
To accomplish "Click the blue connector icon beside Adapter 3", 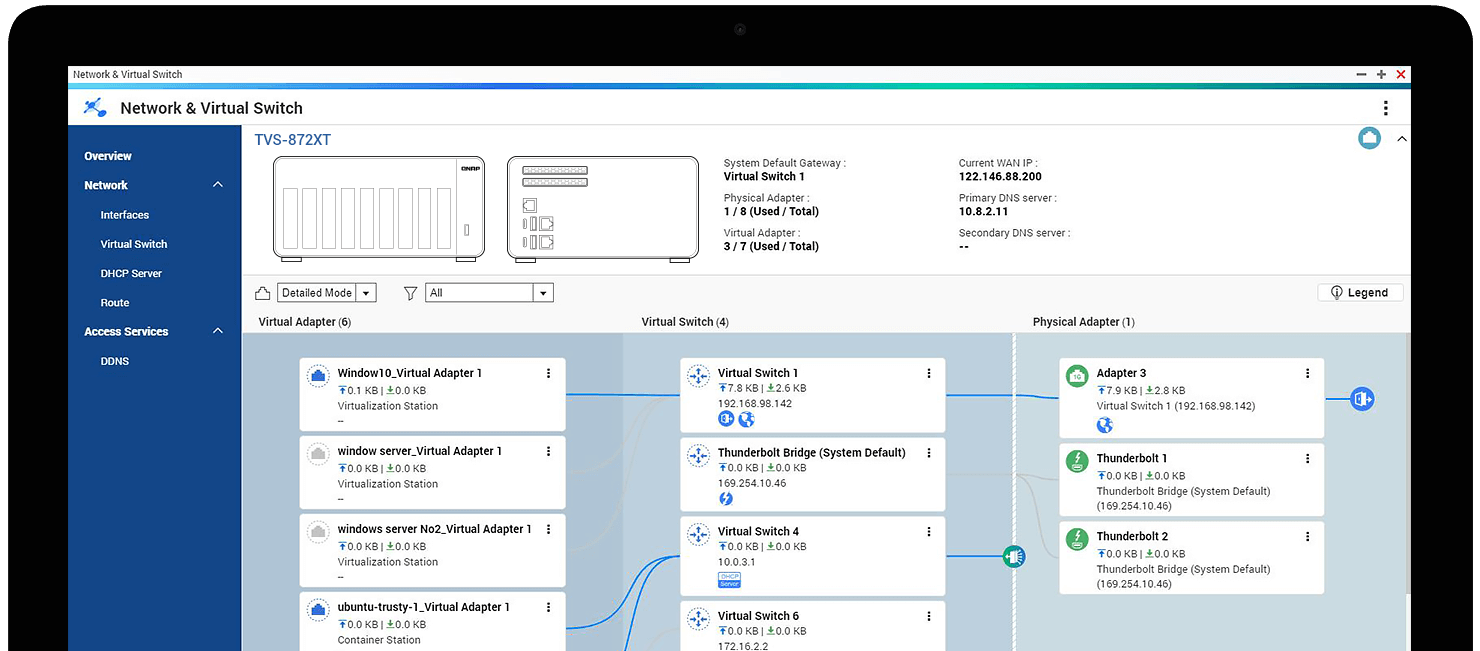I will 1361,399.
